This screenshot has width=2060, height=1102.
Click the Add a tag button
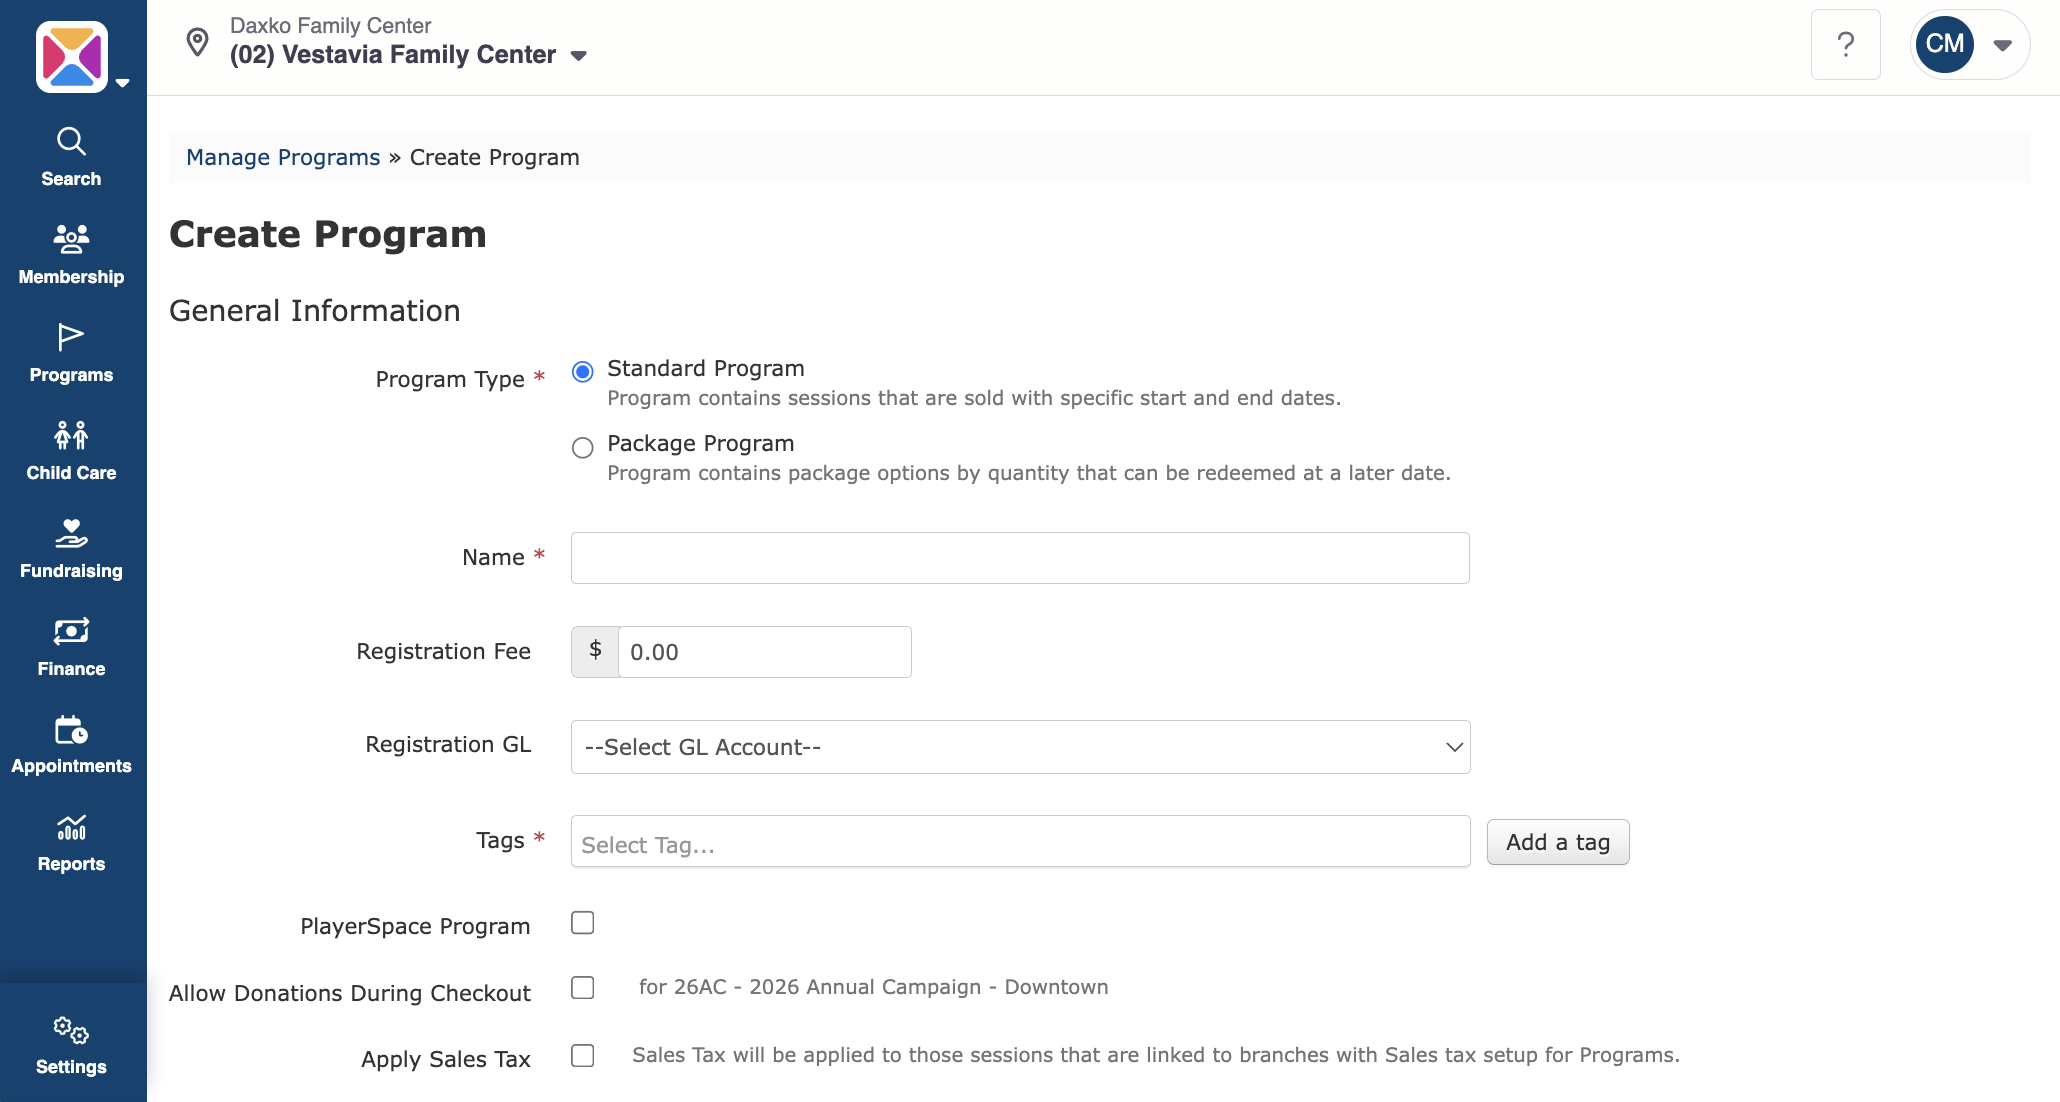[x=1557, y=842]
